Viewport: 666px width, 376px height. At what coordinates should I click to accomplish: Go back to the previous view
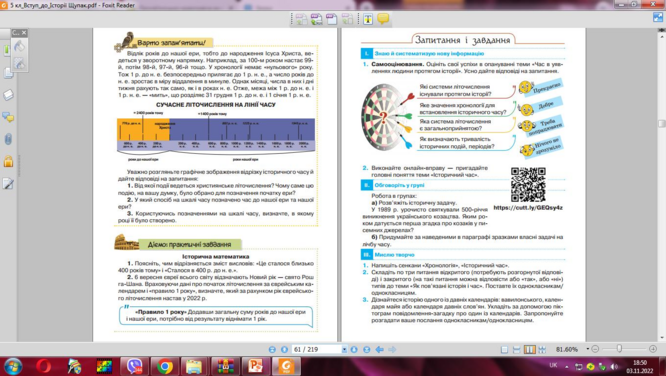[x=379, y=349]
